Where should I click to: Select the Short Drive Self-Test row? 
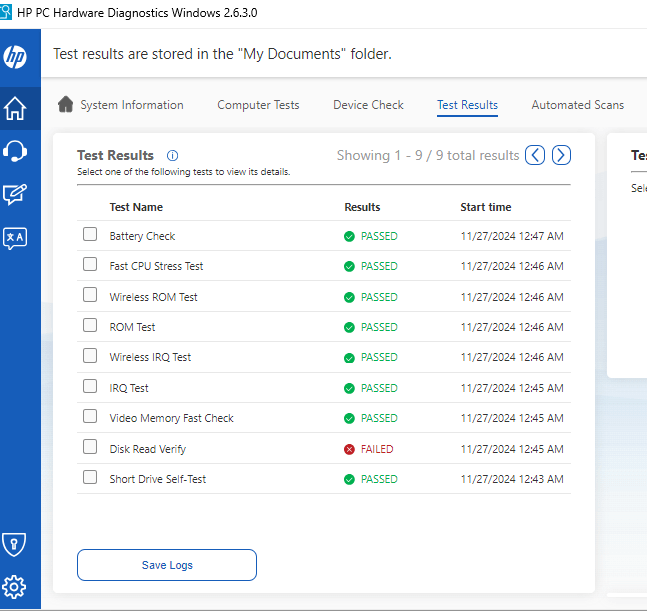(324, 479)
